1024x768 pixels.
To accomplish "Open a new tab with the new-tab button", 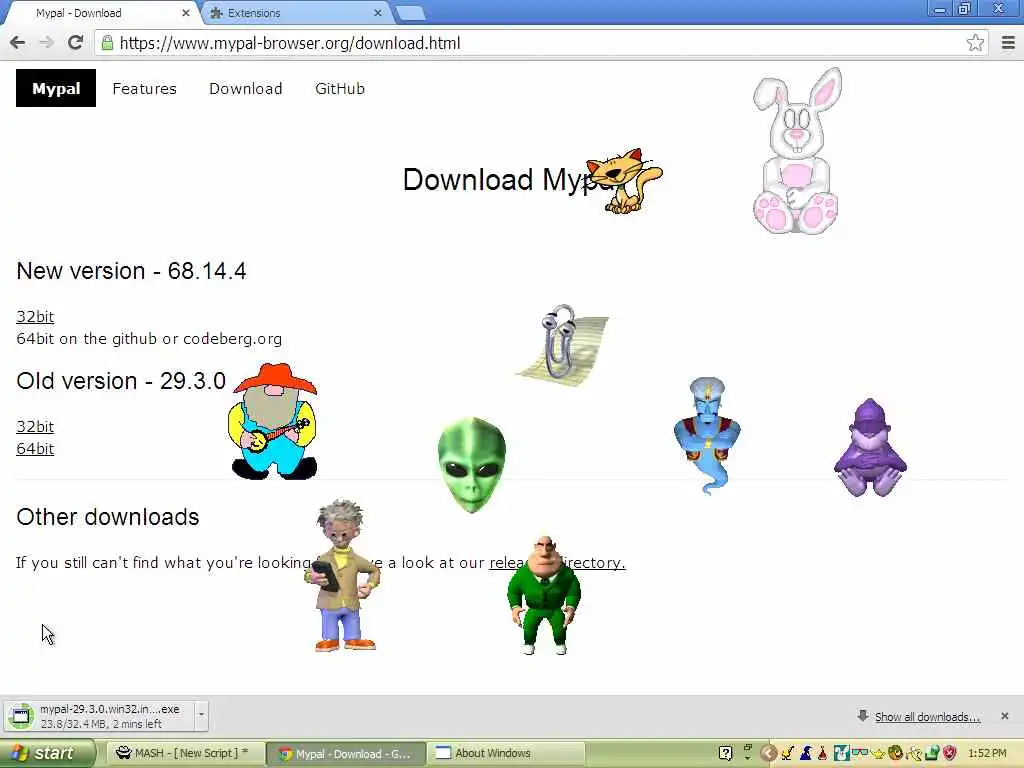I will 410,13.
